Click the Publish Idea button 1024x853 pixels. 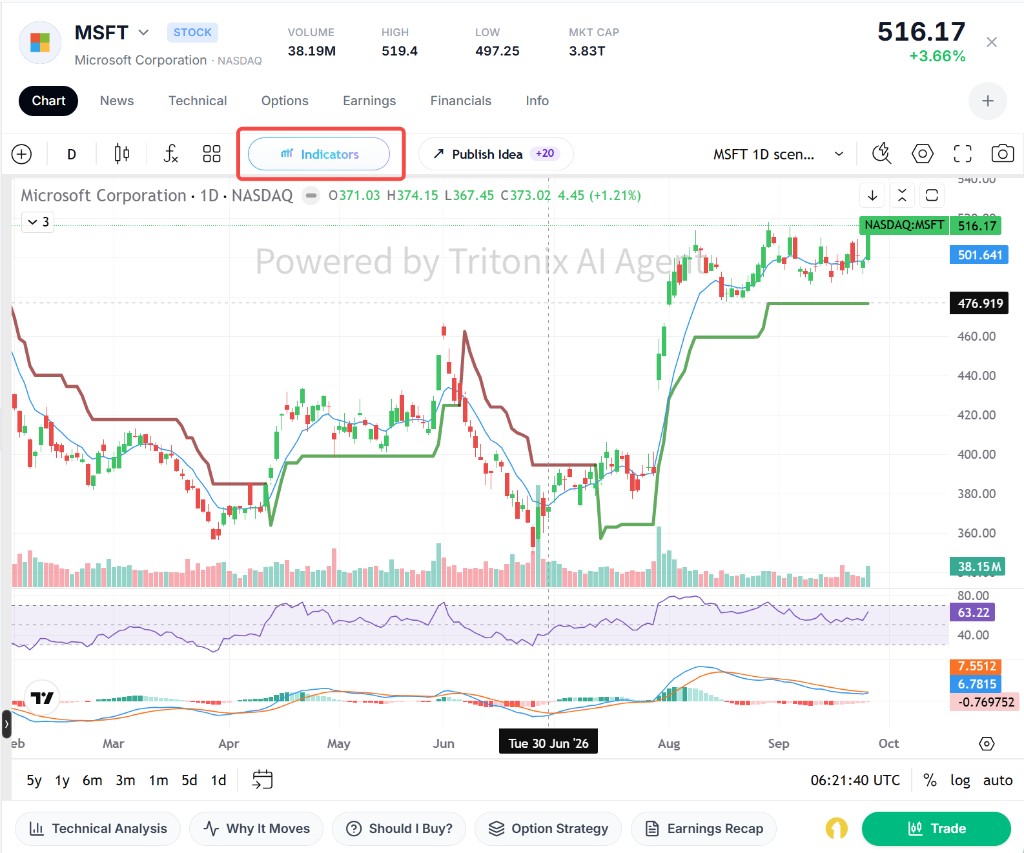pos(496,154)
